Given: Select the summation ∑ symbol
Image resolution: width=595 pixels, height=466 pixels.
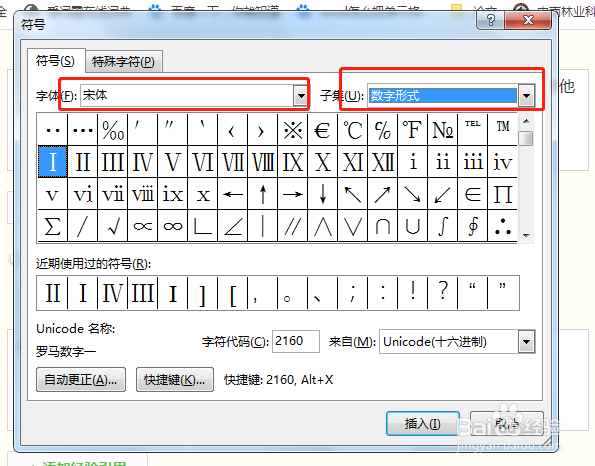Looking at the screenshot, I should click(x=53, y=226).
